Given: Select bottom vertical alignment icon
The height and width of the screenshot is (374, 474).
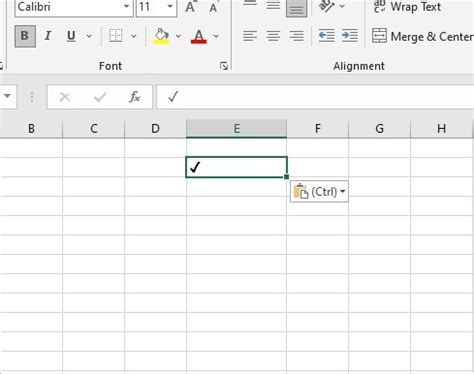Looking at the screenshot, I should click(296, 7).
